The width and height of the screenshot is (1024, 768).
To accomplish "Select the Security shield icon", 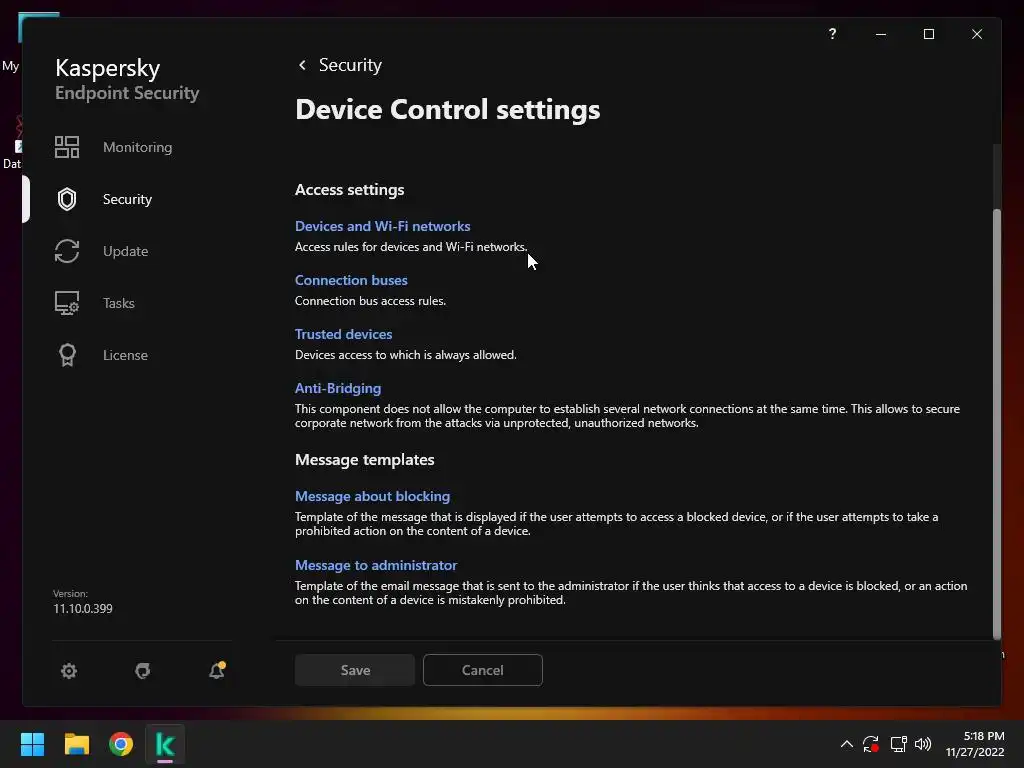I will click(67, 199).
